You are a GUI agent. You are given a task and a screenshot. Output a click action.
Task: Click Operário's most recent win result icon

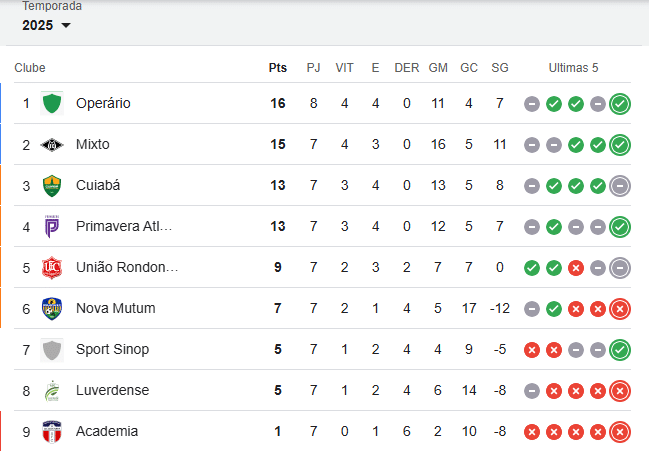pos(620,103)
